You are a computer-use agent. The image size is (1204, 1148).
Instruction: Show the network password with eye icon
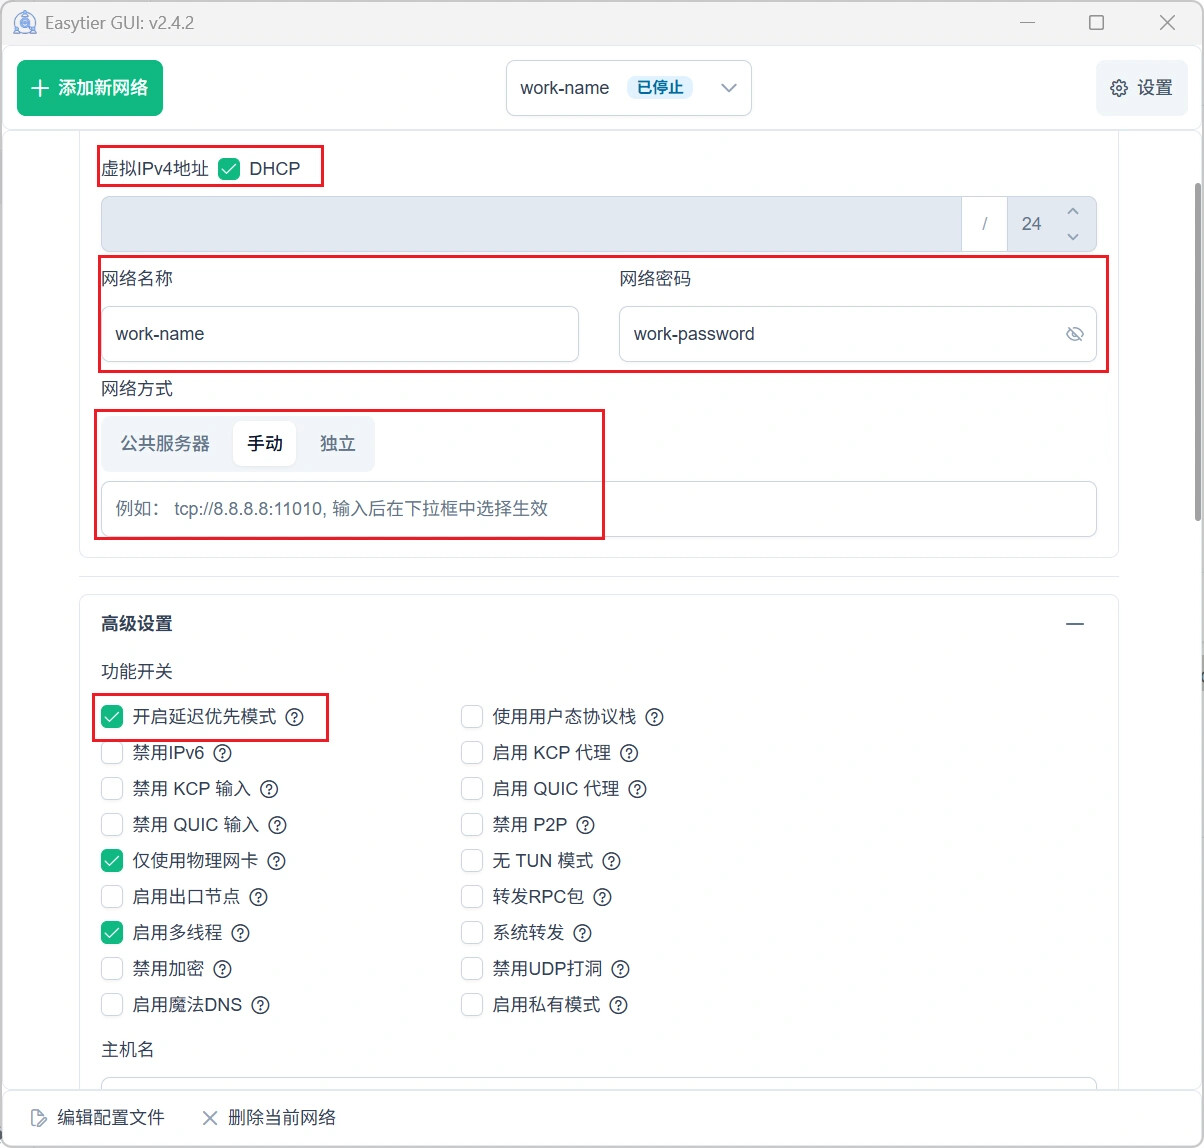(x=1075, y=334)
